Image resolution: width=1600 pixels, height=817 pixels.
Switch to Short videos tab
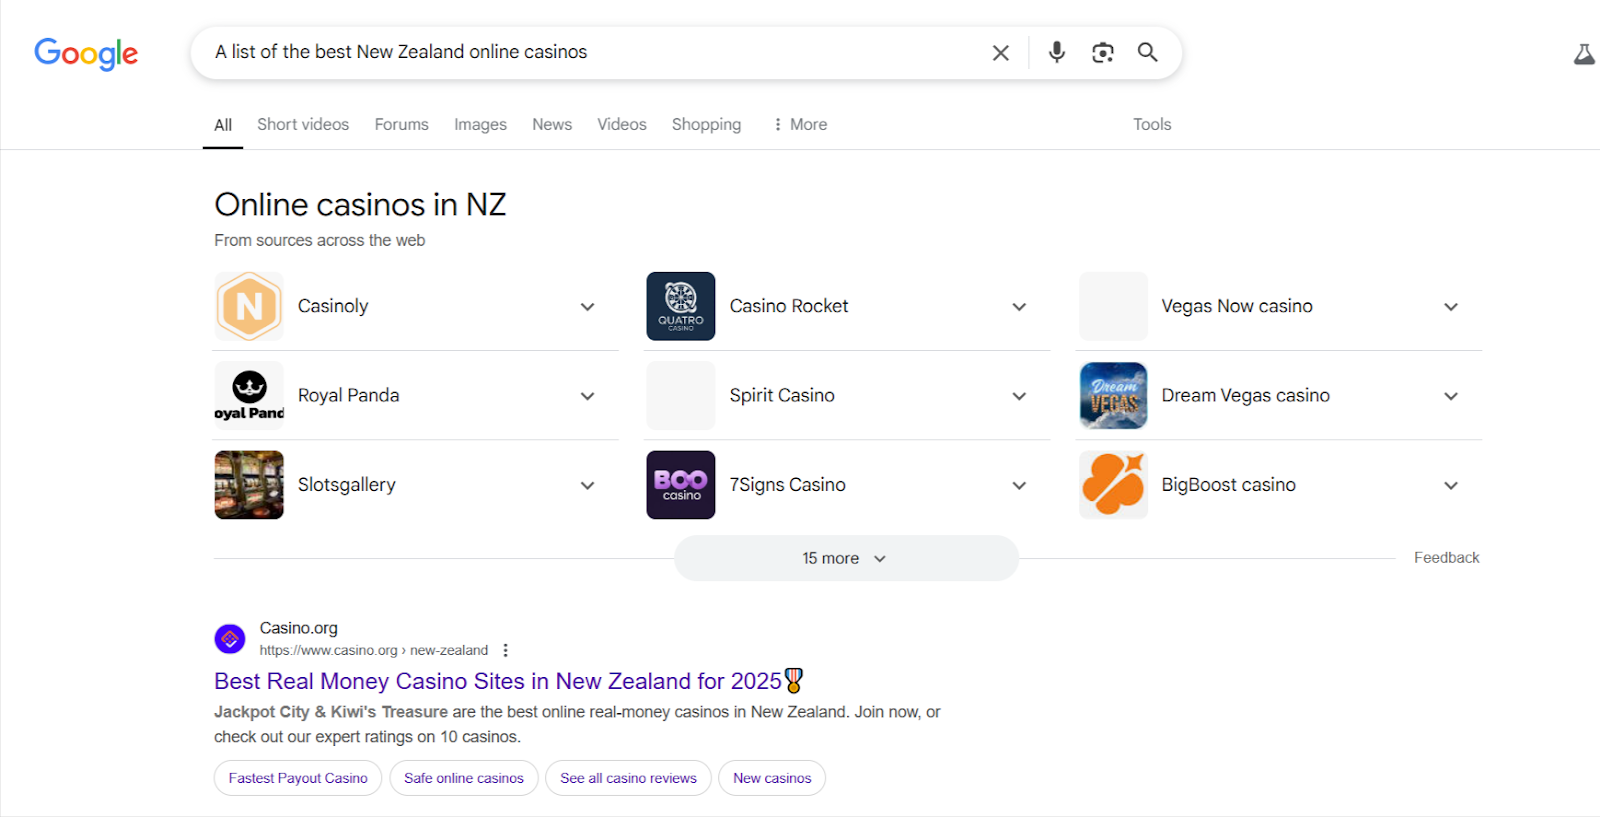coord(303,124)
